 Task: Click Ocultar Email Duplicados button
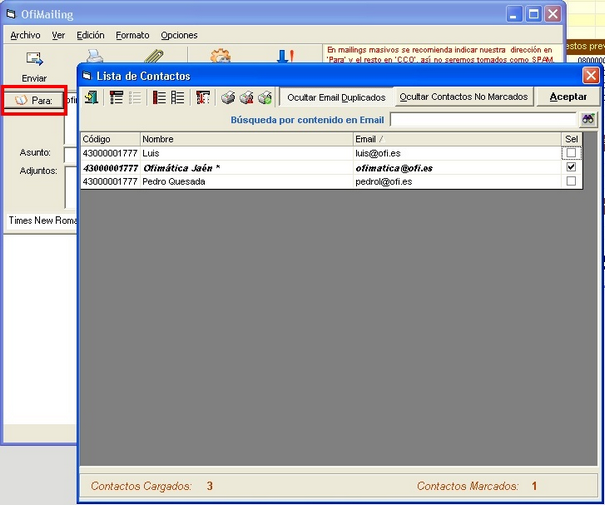tap(336, 97)
